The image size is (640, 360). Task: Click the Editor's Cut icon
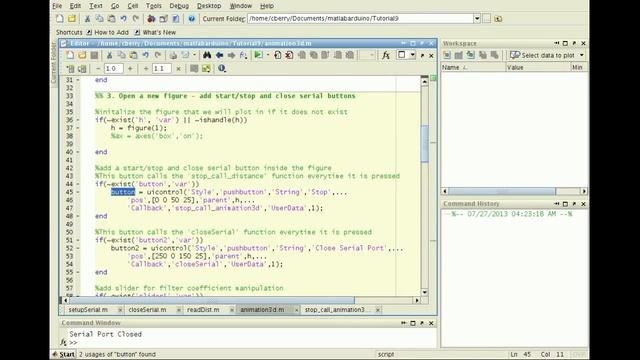click(x=109, y=55)
